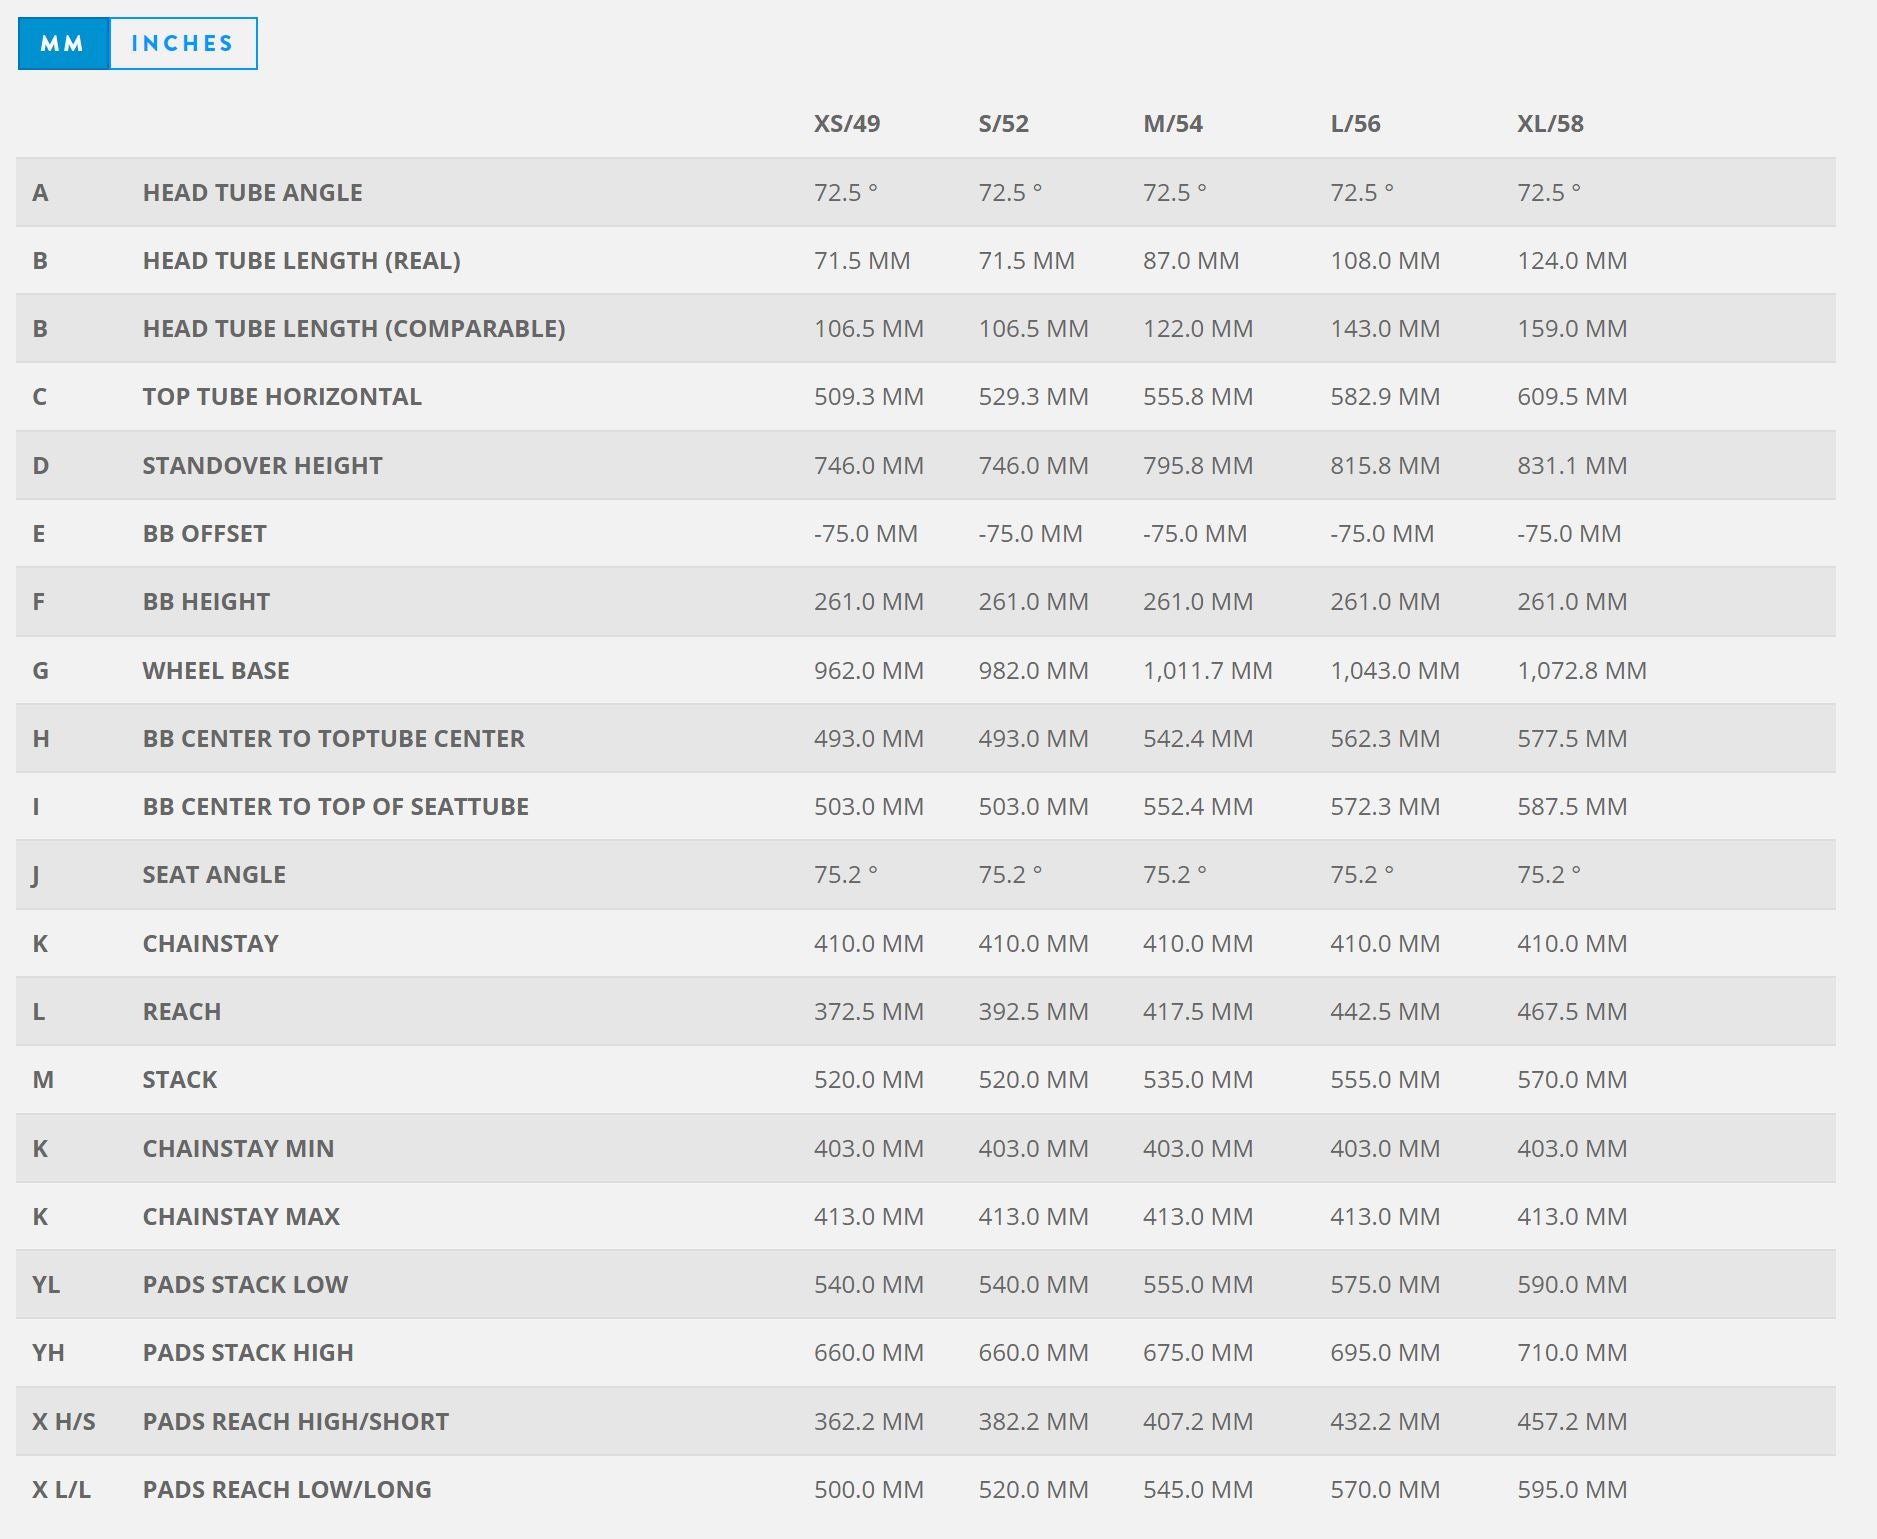Click the PADS STACK HIGH label
The height and width of the screenshot is (1539, 1877).
point(248,1352)
